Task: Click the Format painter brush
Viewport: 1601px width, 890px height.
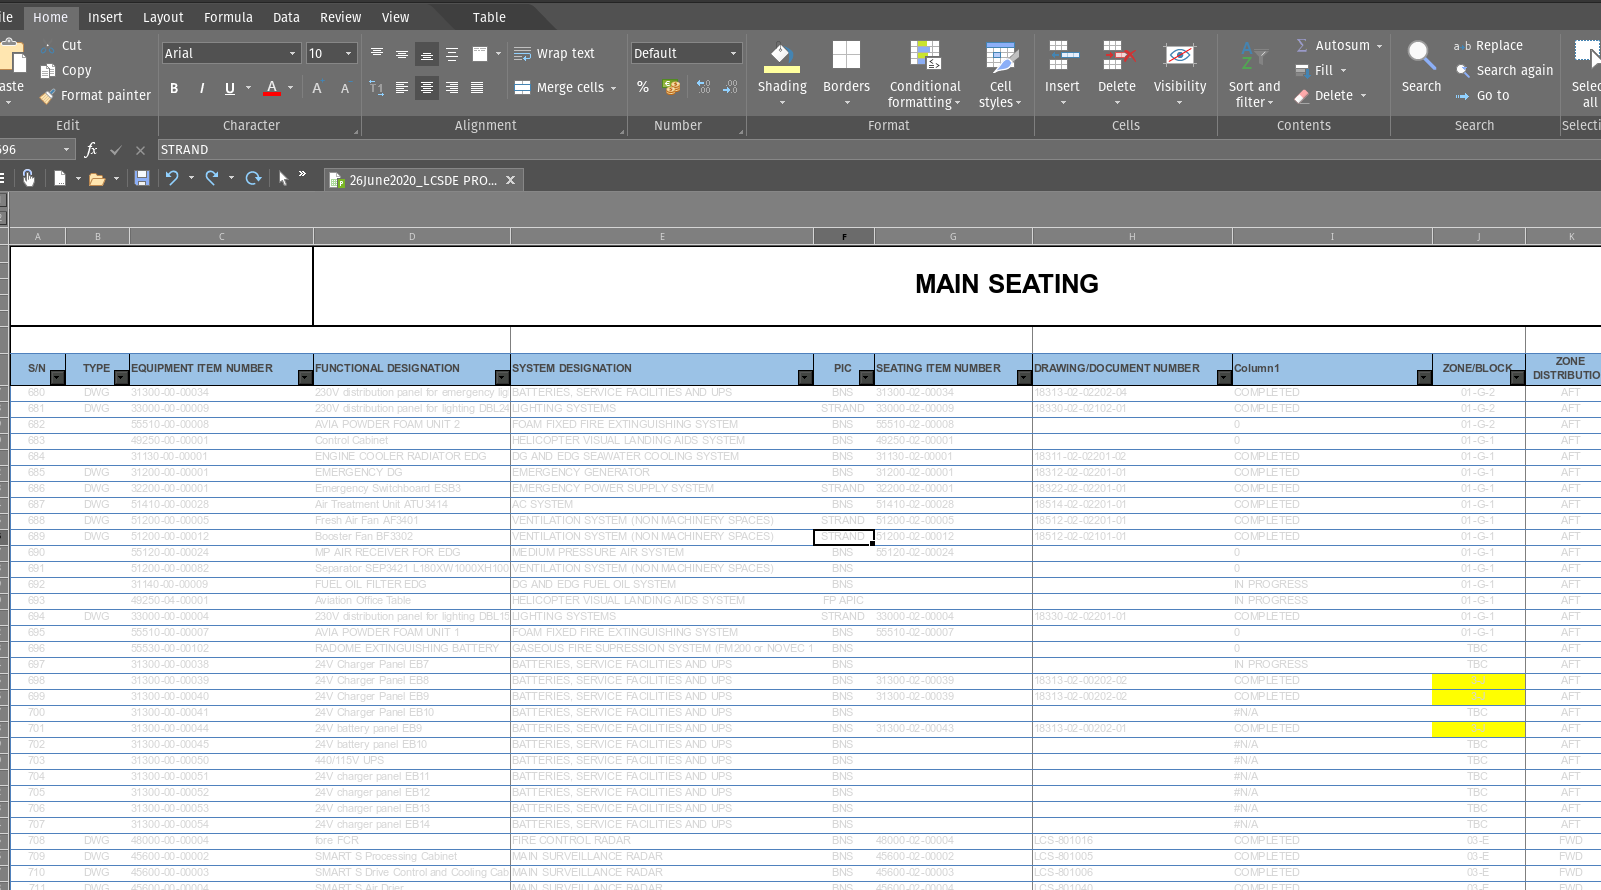Action: click(95, 96)
